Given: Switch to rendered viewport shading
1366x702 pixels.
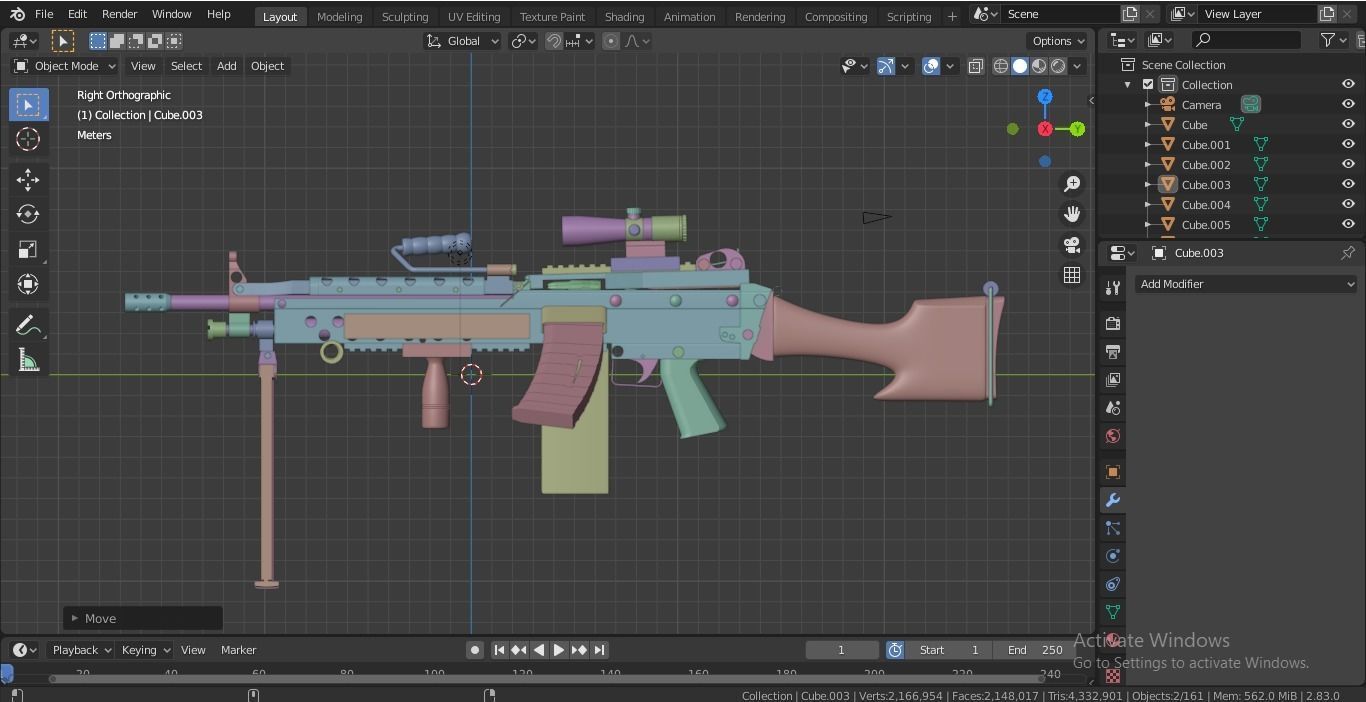Looking at the screenshot, I should [1058, 66].
